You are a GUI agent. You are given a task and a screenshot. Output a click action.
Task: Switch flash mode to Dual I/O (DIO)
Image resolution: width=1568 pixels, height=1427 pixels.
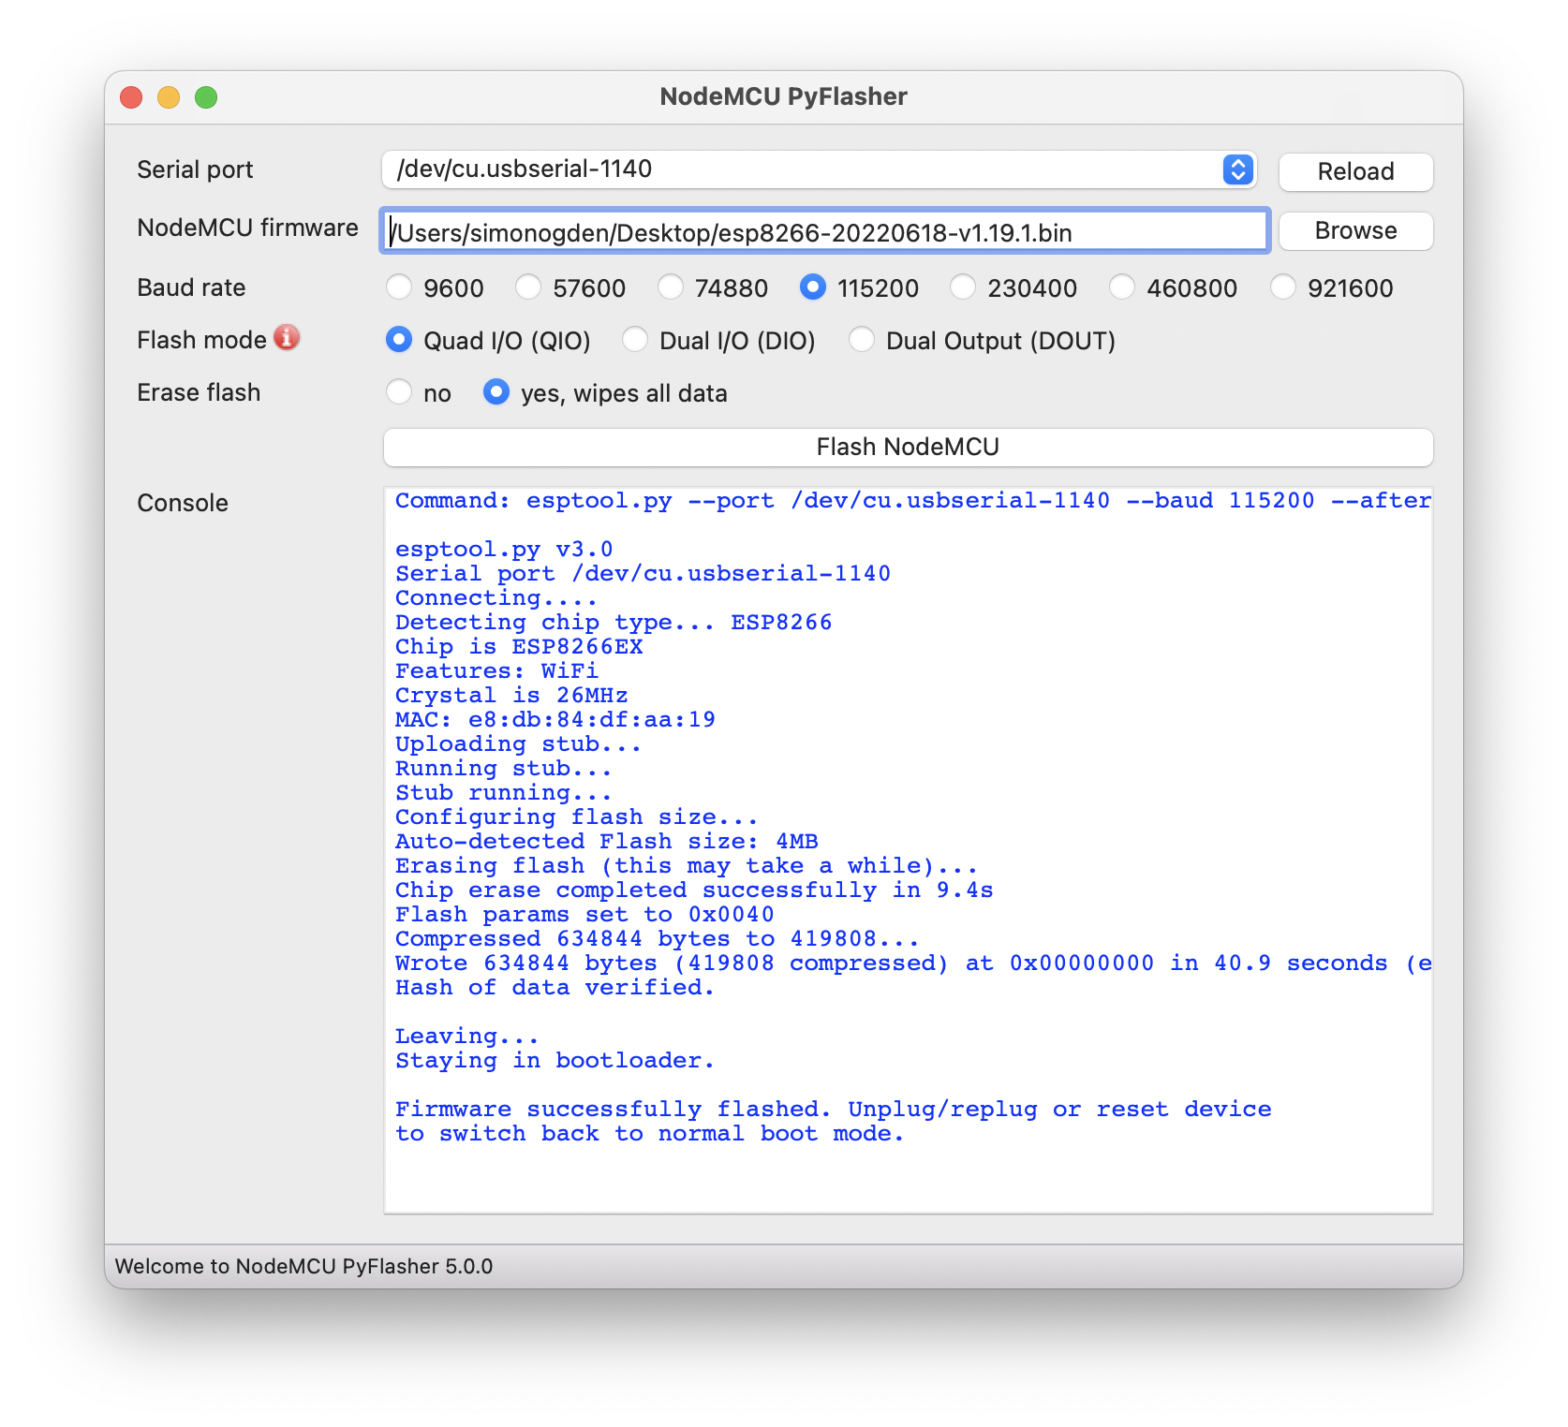pos(635,341)
